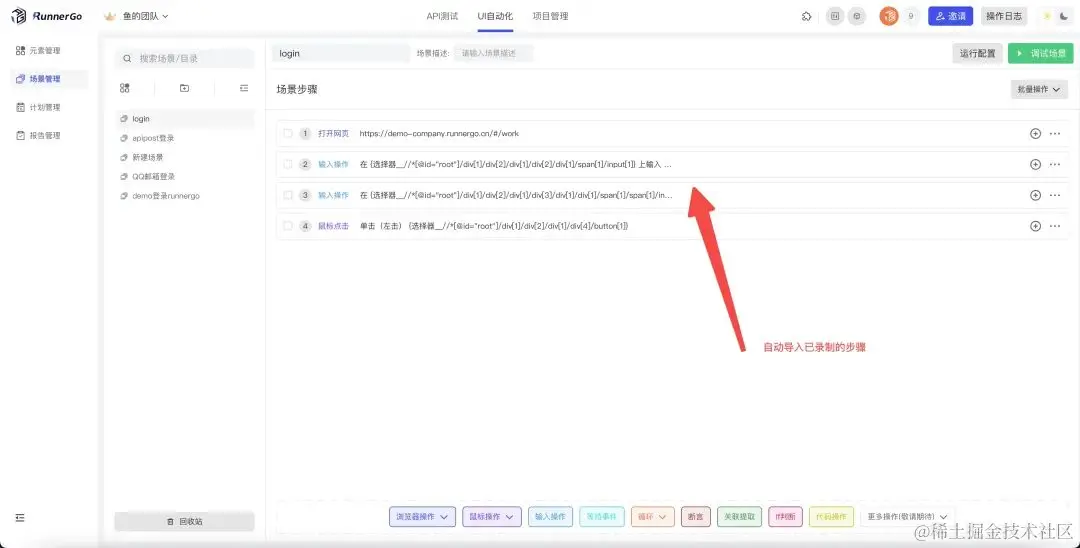Click the scene name field showing login

click(341, 54)
